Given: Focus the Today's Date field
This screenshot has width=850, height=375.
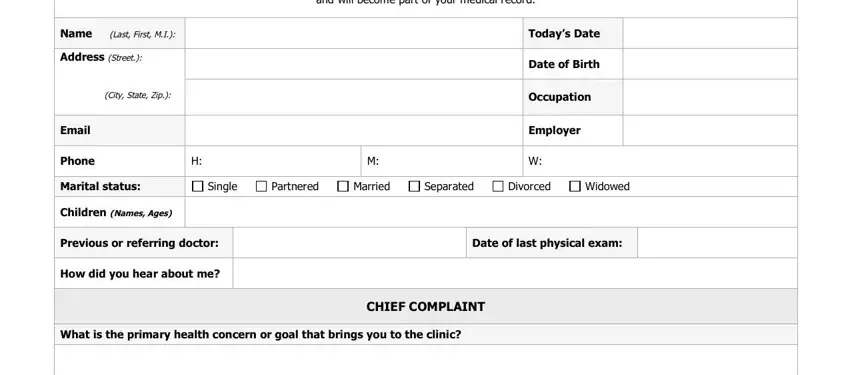Looking at the screenshot, I should (x=710, y=33).
